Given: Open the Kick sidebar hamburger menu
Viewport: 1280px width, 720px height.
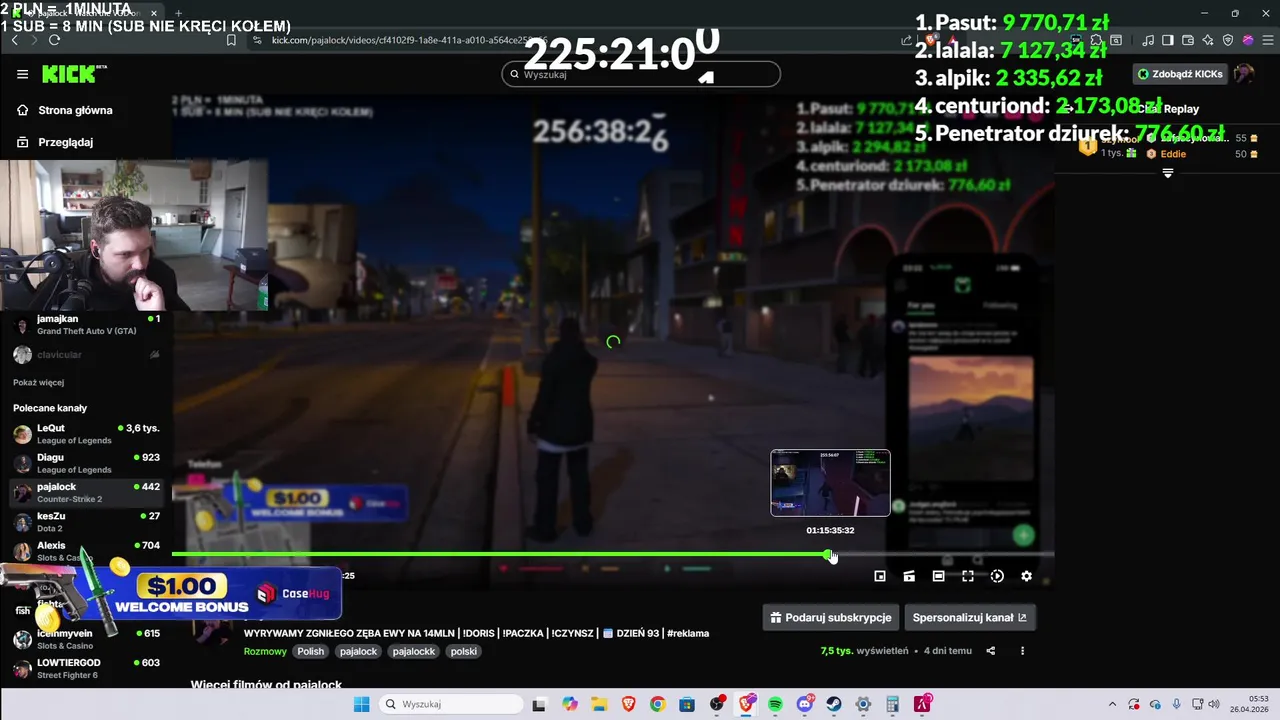Looking at the screenshot, I should [x=22, y=74].
